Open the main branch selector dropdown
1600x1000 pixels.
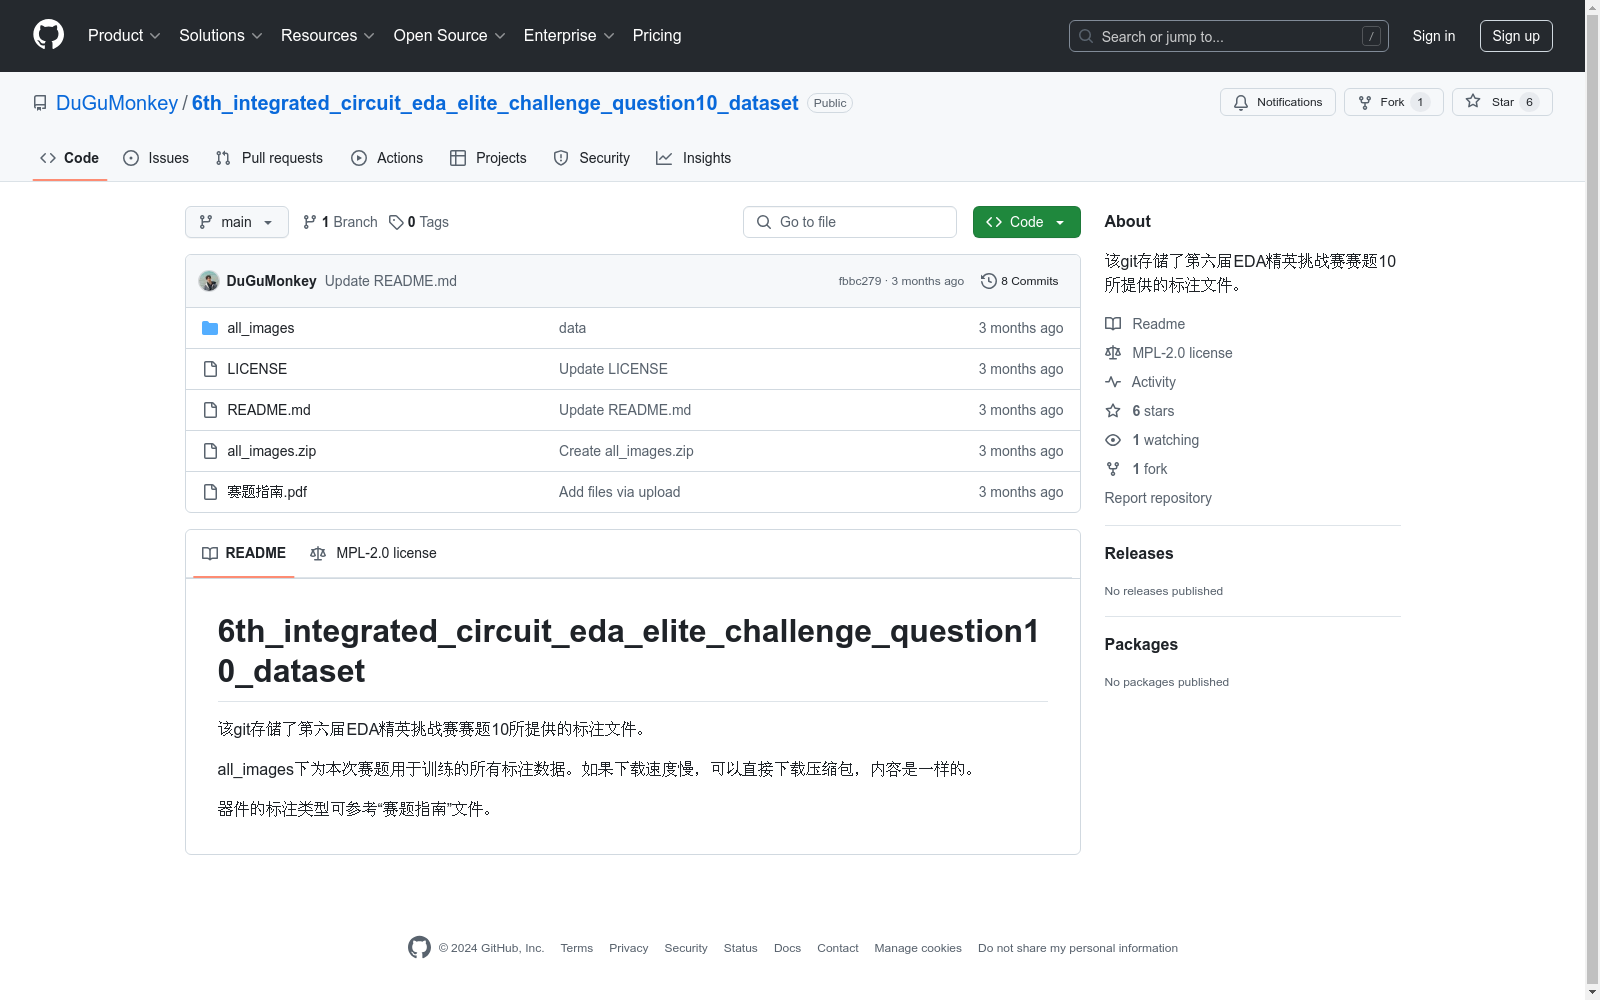237,222
